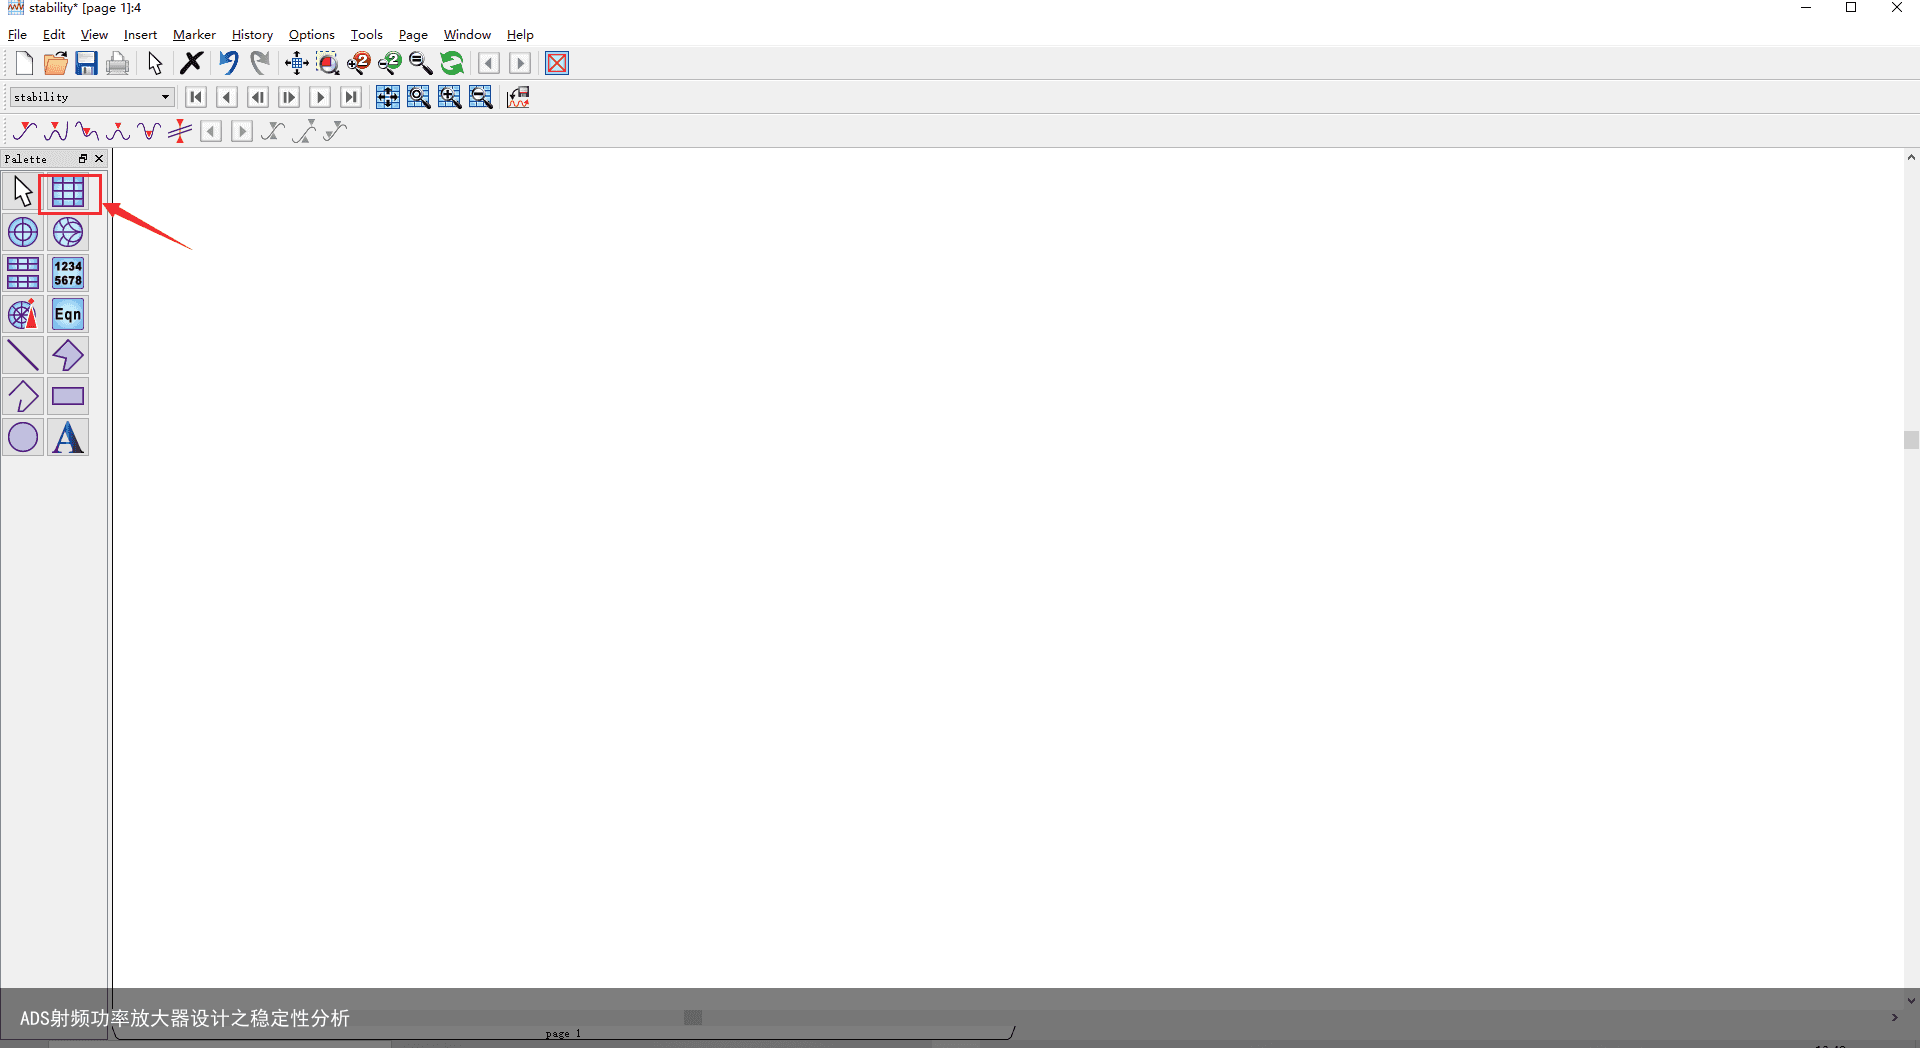The height and width of the screenshot is (1048, 1920).
Task: Delete selection with the black X icon
Action: coord(191,63)
